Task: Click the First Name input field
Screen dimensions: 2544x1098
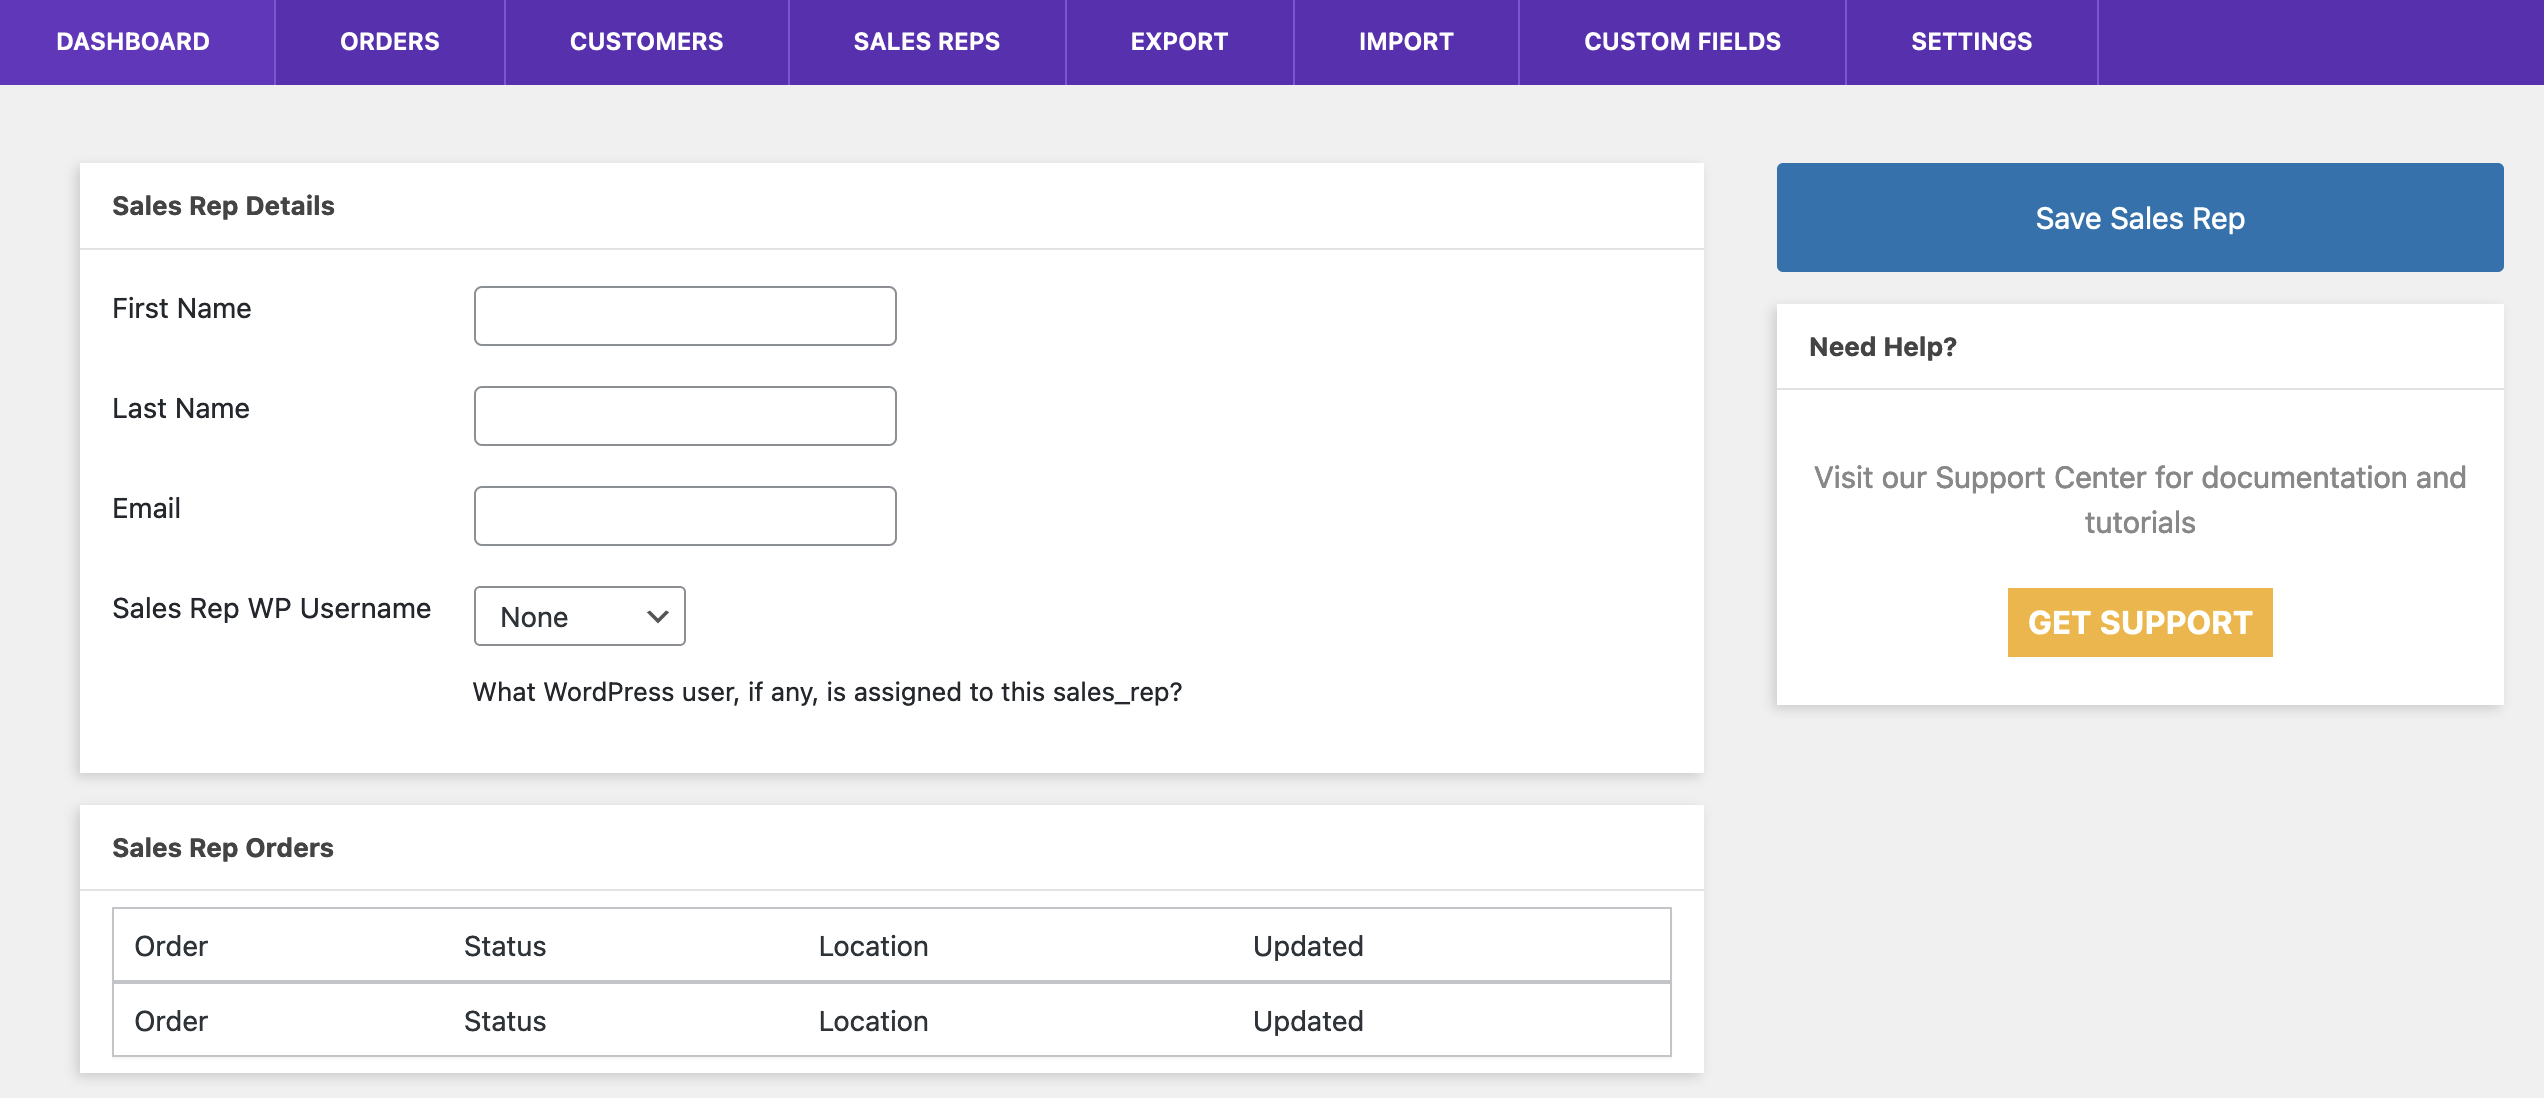Action: 685,316
